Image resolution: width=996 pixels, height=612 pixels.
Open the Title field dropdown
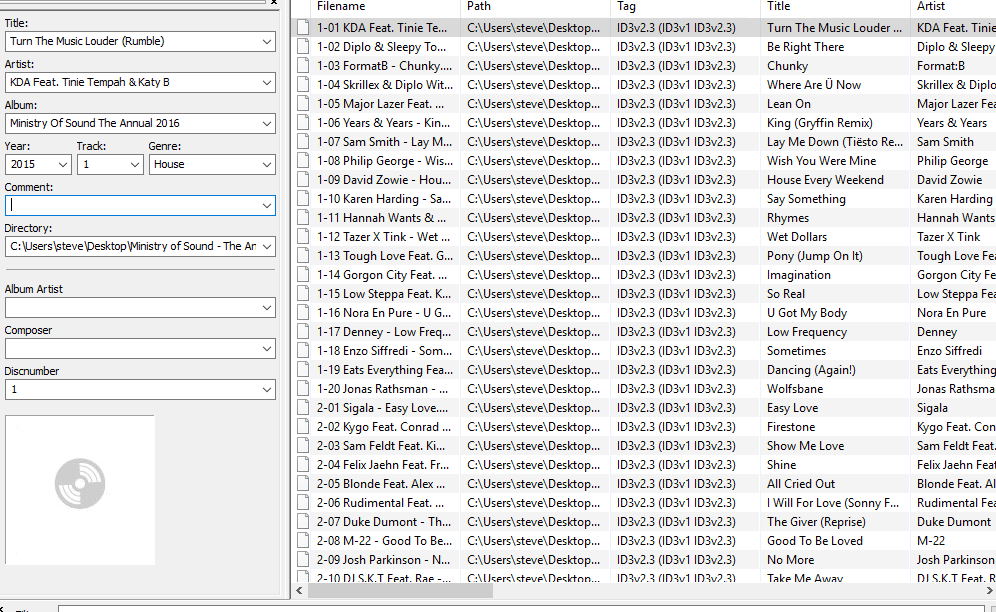(x=267, y=41)
